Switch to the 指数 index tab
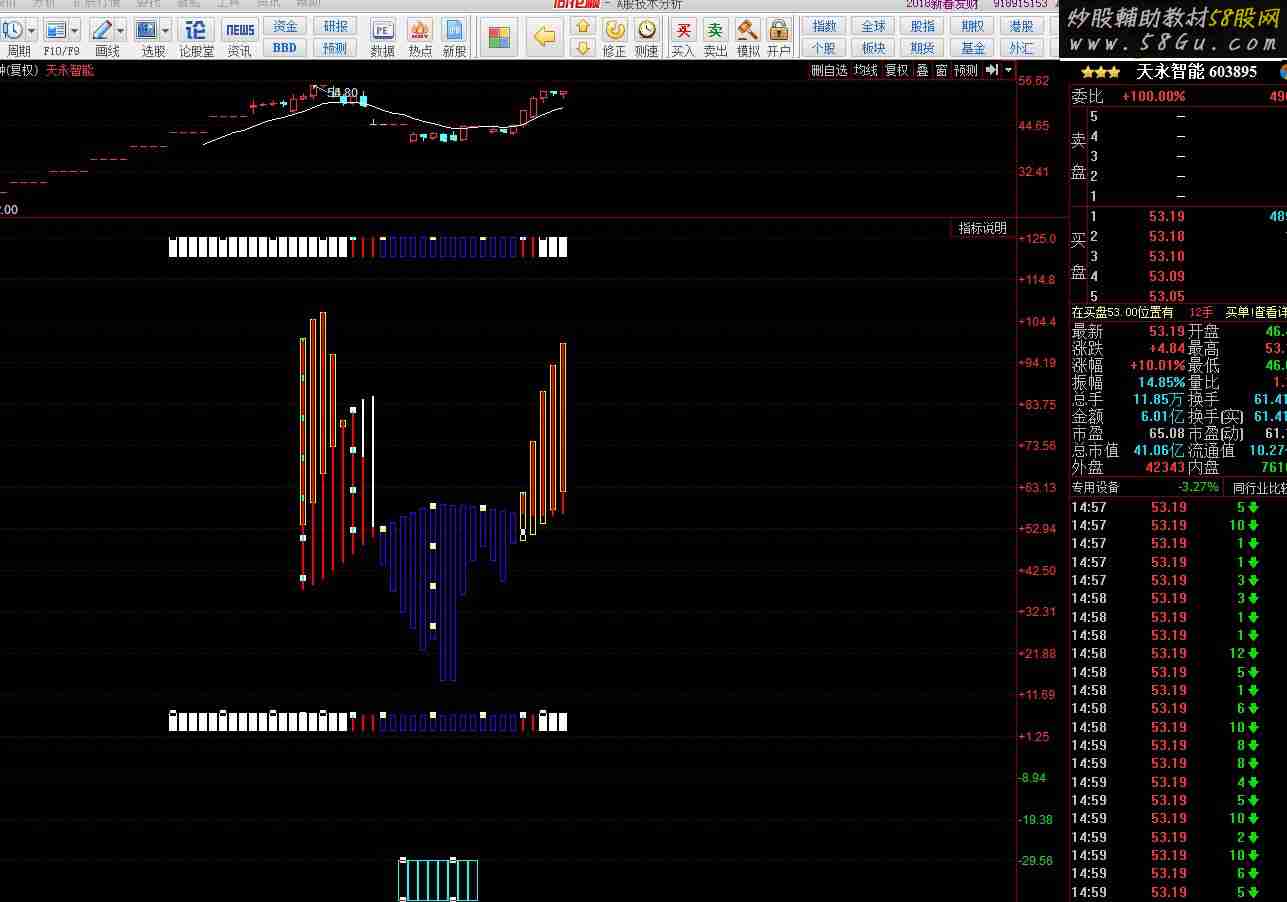This screenshot has height=902, width=1287. coord(824,27)
